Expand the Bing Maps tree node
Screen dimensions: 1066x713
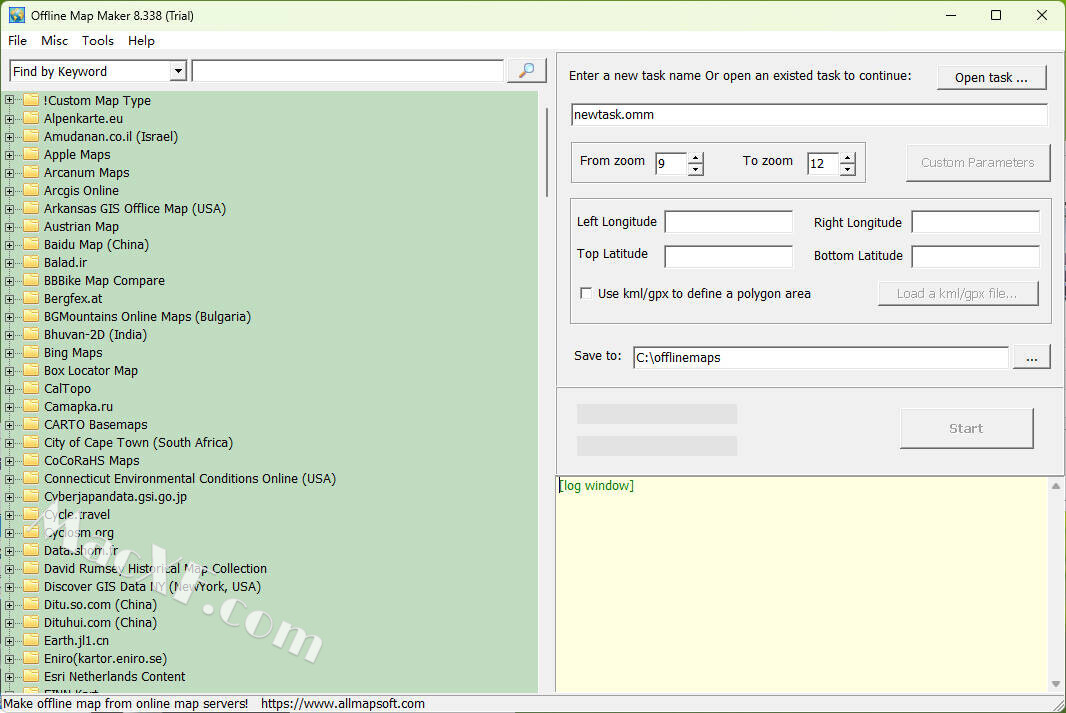click(10, 353)
